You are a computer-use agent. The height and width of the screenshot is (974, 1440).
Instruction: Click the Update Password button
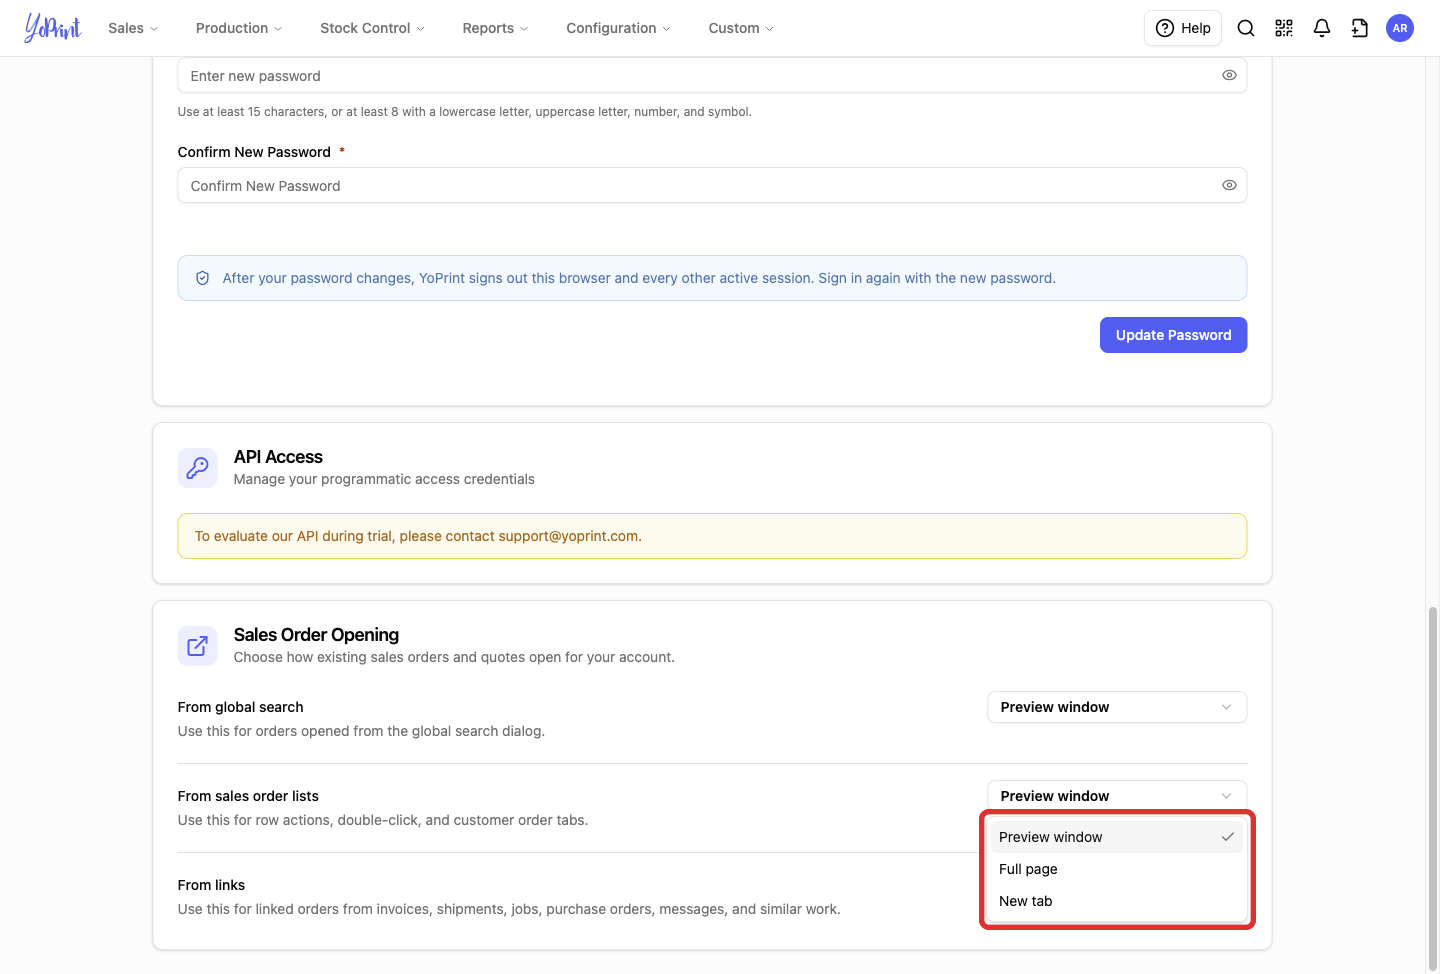1173,335
